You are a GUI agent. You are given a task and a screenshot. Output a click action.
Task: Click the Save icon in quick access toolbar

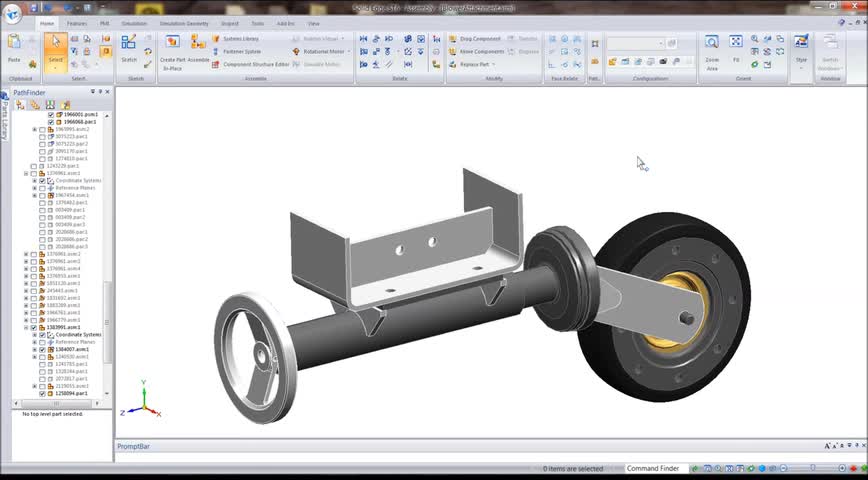[x=33, y=8]
